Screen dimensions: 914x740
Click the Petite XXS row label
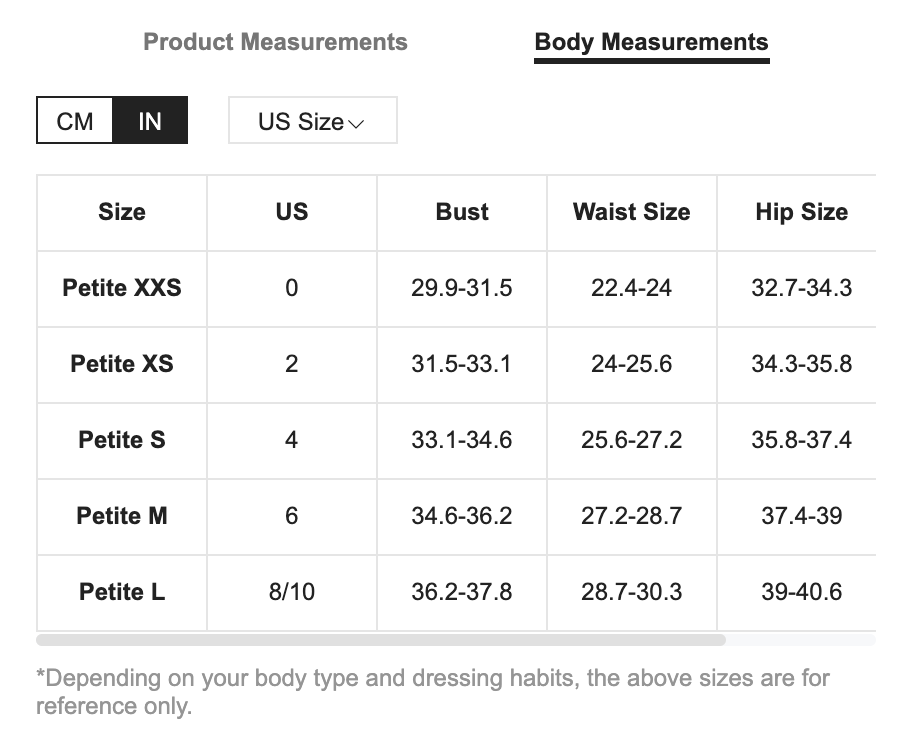(122, 288)
